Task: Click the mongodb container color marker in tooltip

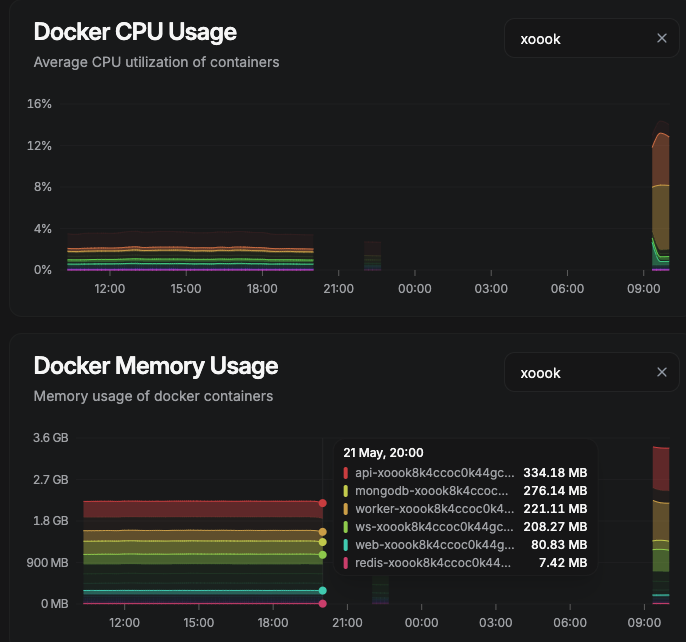Action: point(346,491)
